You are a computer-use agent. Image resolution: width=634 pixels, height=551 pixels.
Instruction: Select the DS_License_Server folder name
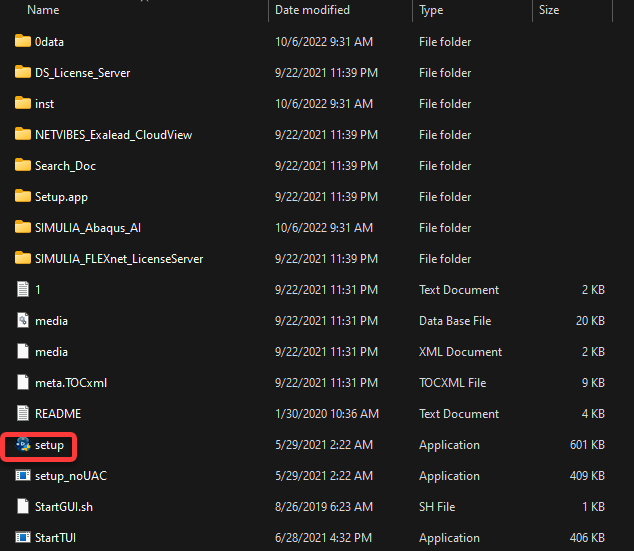point(82,73)
